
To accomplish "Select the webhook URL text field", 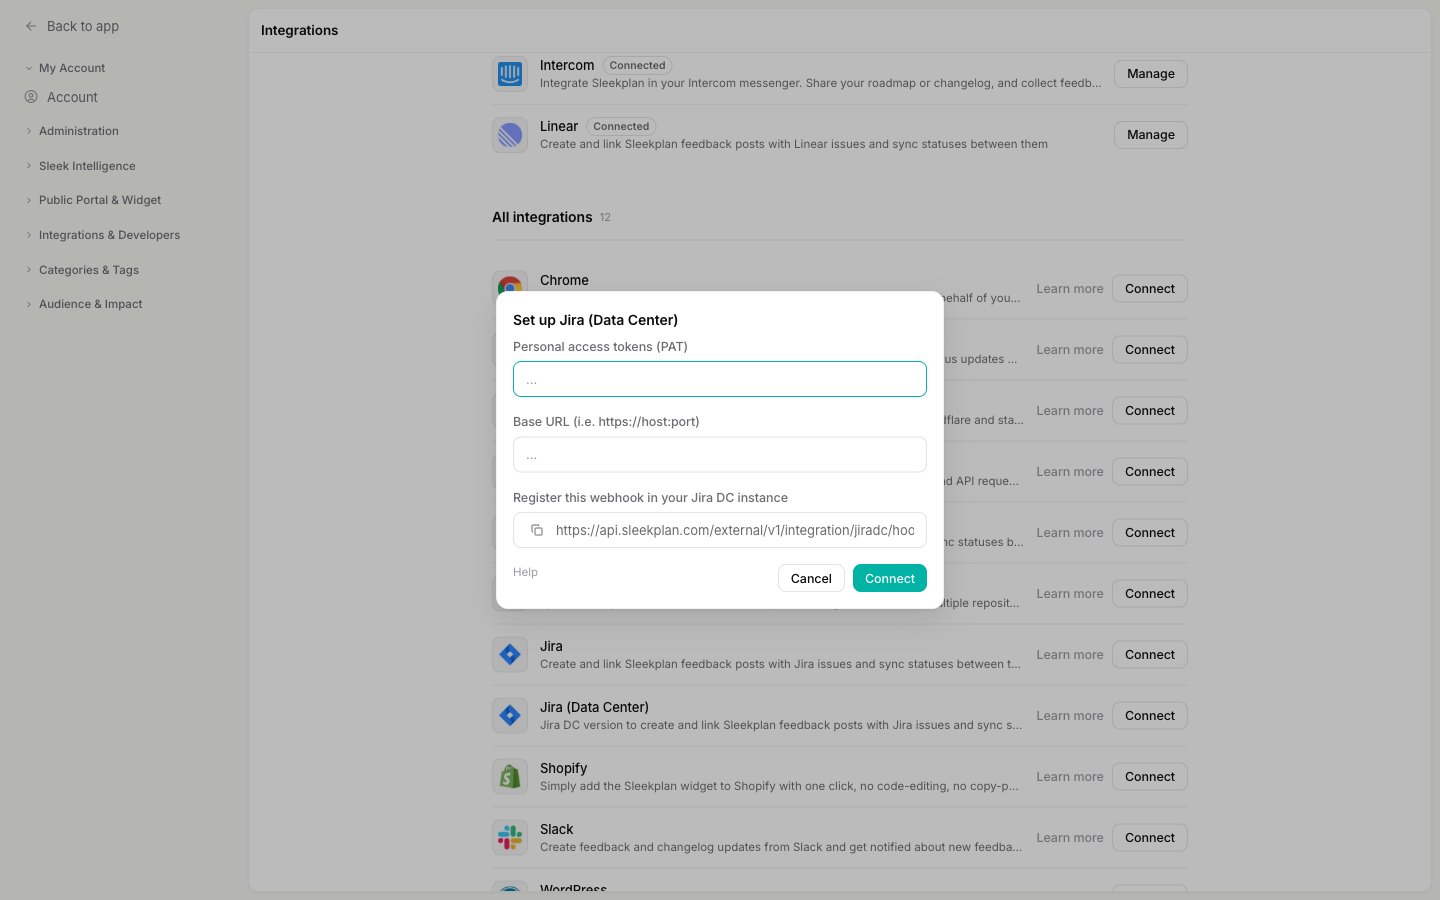I will click(x=735, y=530).
